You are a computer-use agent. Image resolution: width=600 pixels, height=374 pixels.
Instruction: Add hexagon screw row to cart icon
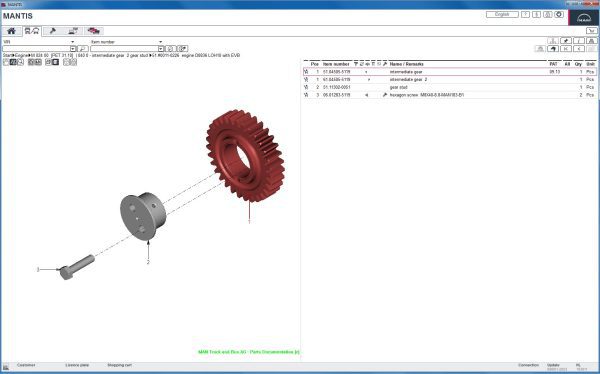pyautogui.click(x=306, y=95)
